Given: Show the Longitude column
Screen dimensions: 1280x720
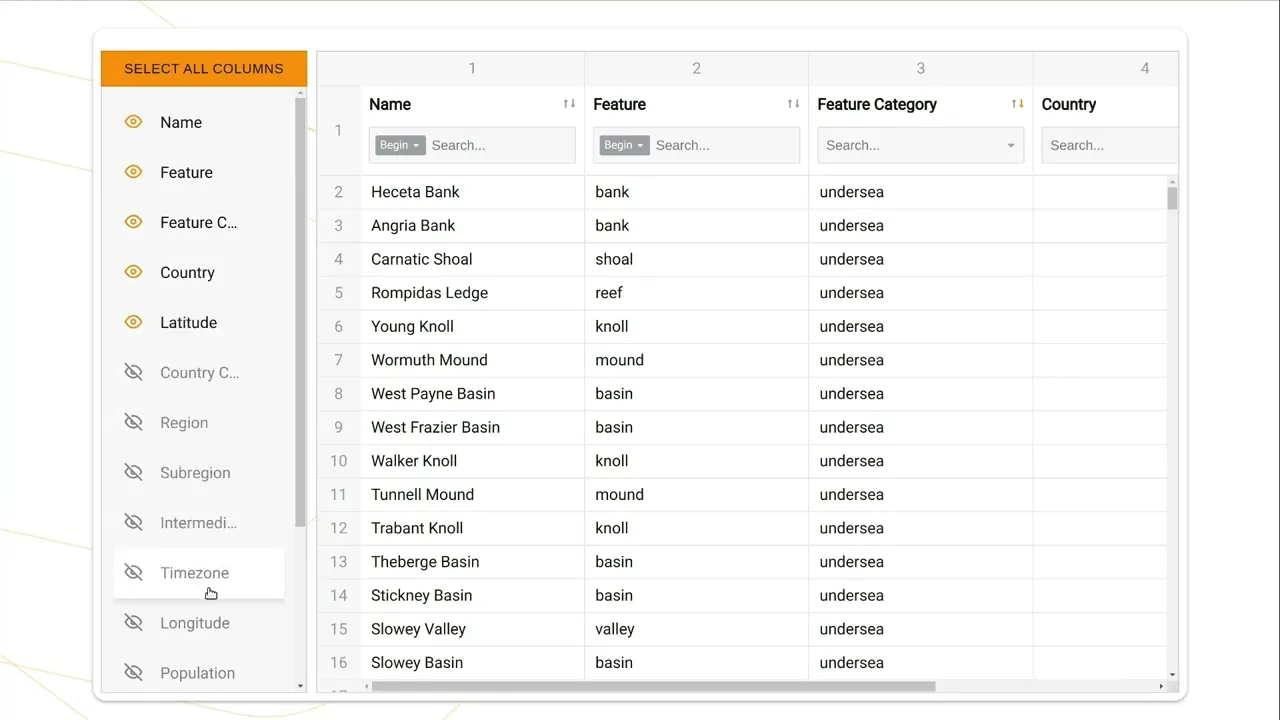Looking at the screenshot, I should click(x=133, y=622).
